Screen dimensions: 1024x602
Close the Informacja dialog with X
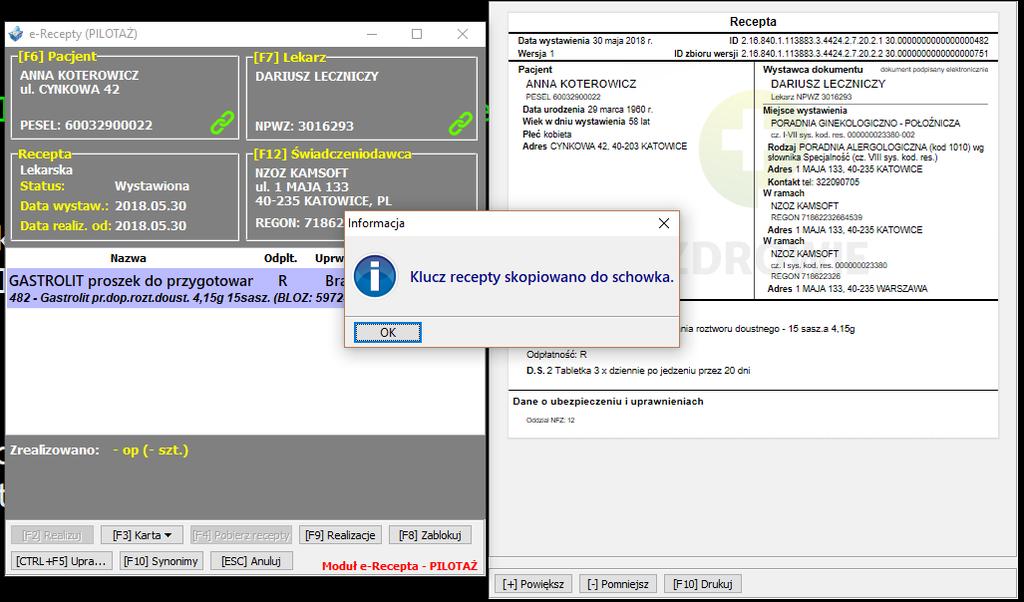tap(664, 223)
